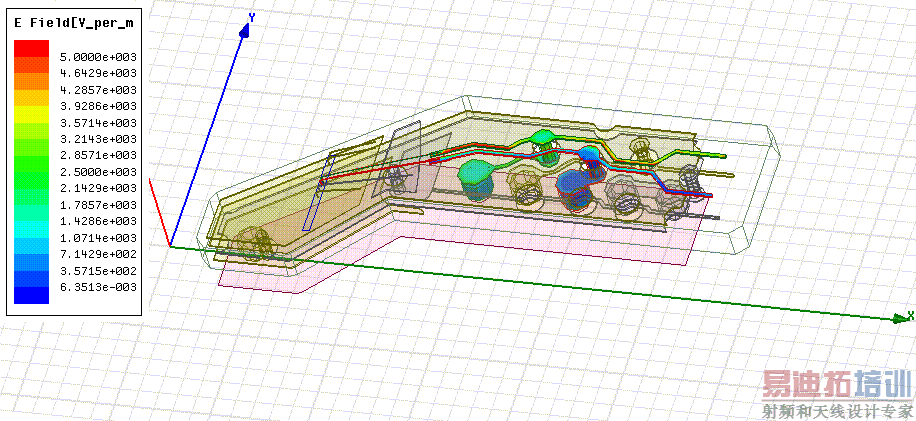Image resolution: width=916 pixels, height=421 pixels.
Task: Click the legend value 3.9286e+003
Action: pos(98,106)
